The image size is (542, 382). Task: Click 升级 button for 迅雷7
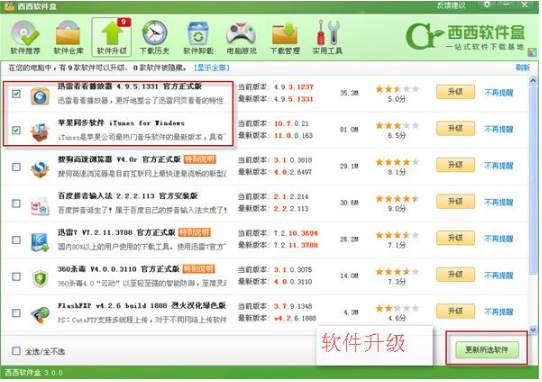[455, 238]
